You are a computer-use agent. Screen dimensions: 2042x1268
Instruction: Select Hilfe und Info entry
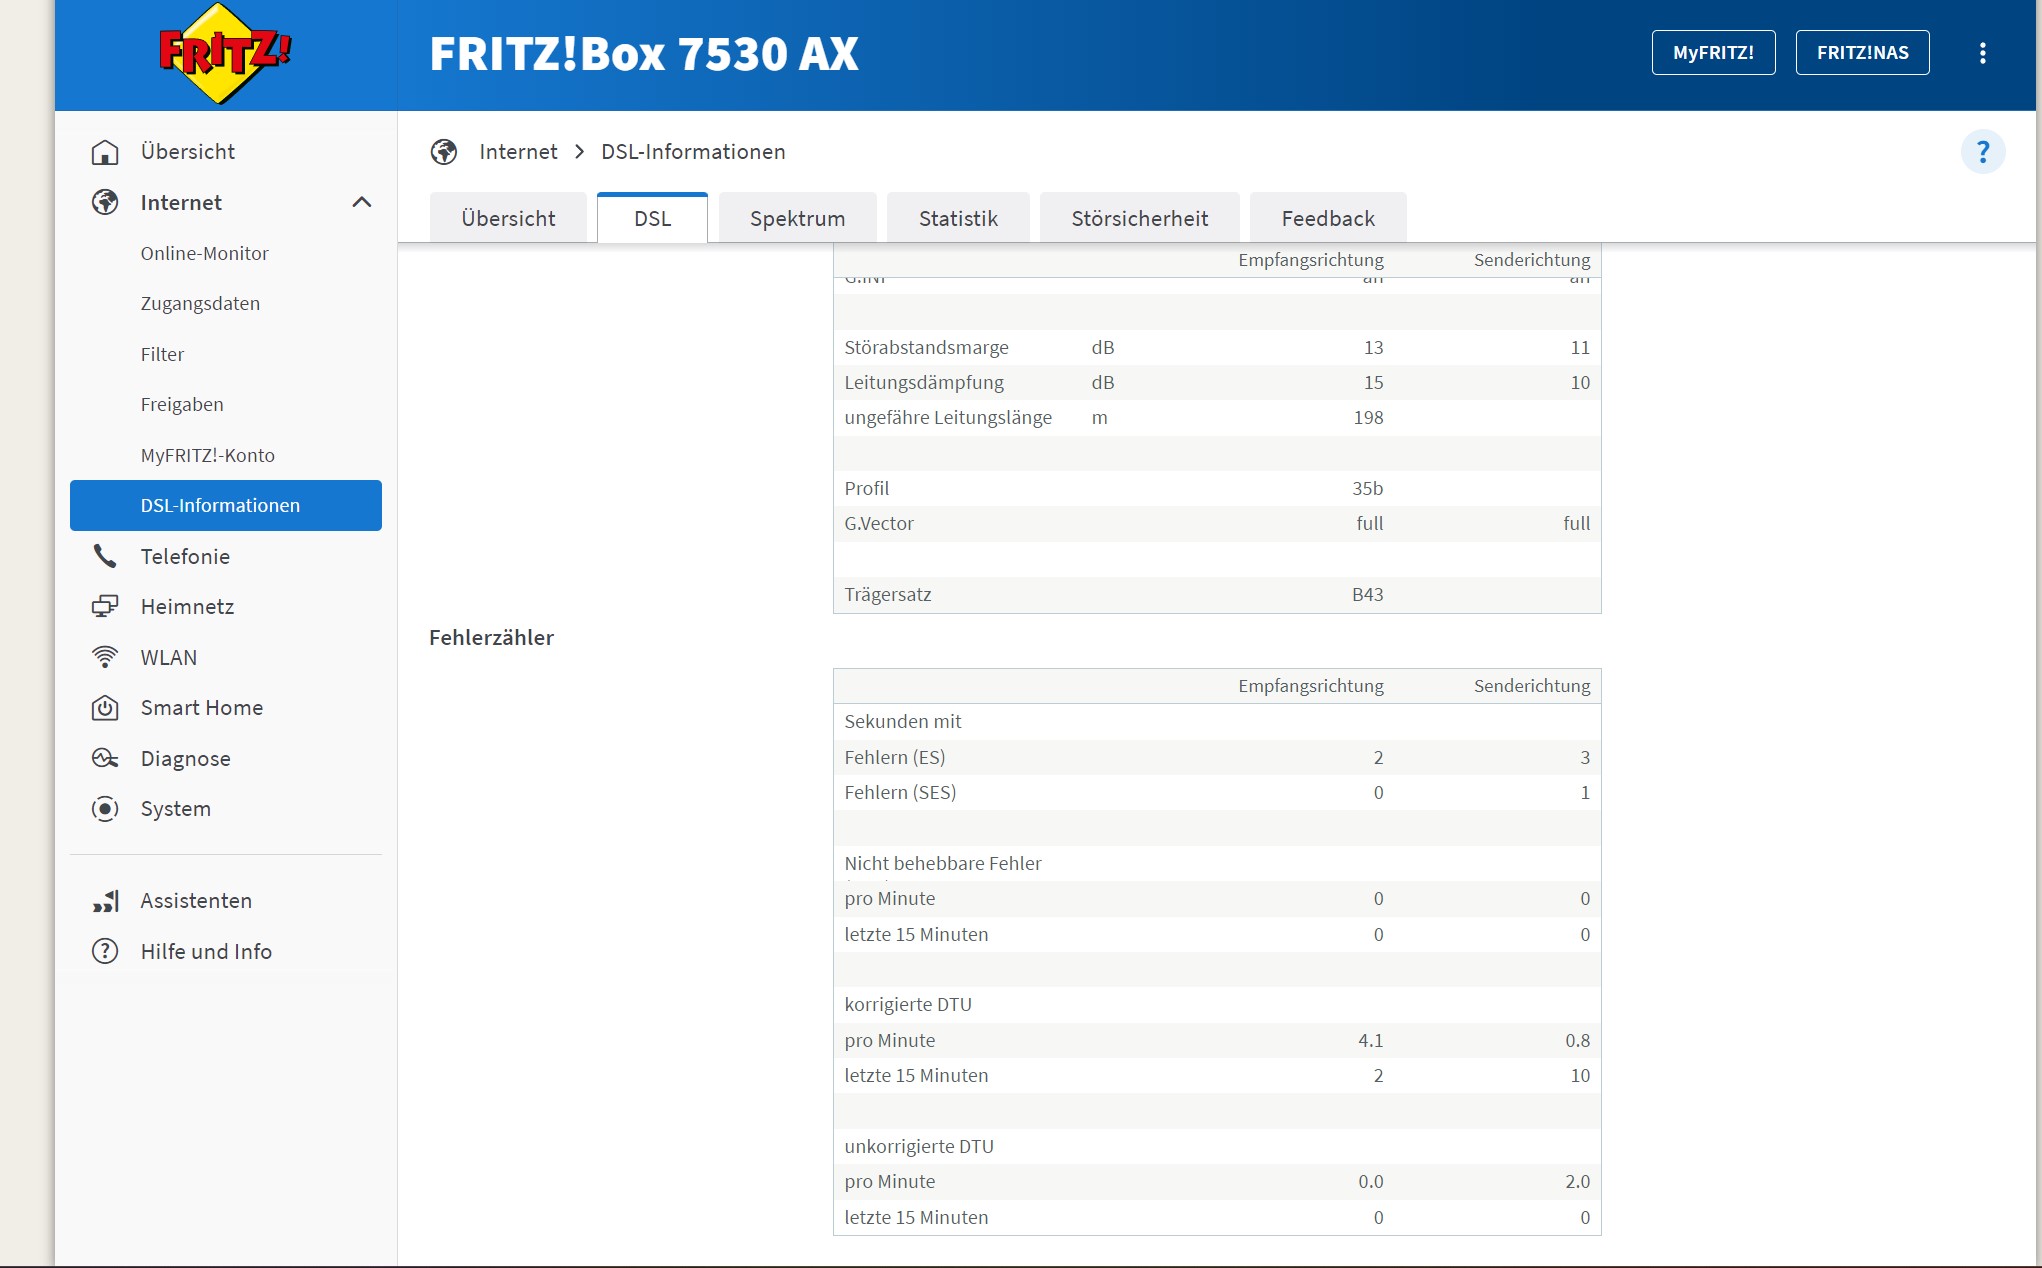(x=206, y=952)
